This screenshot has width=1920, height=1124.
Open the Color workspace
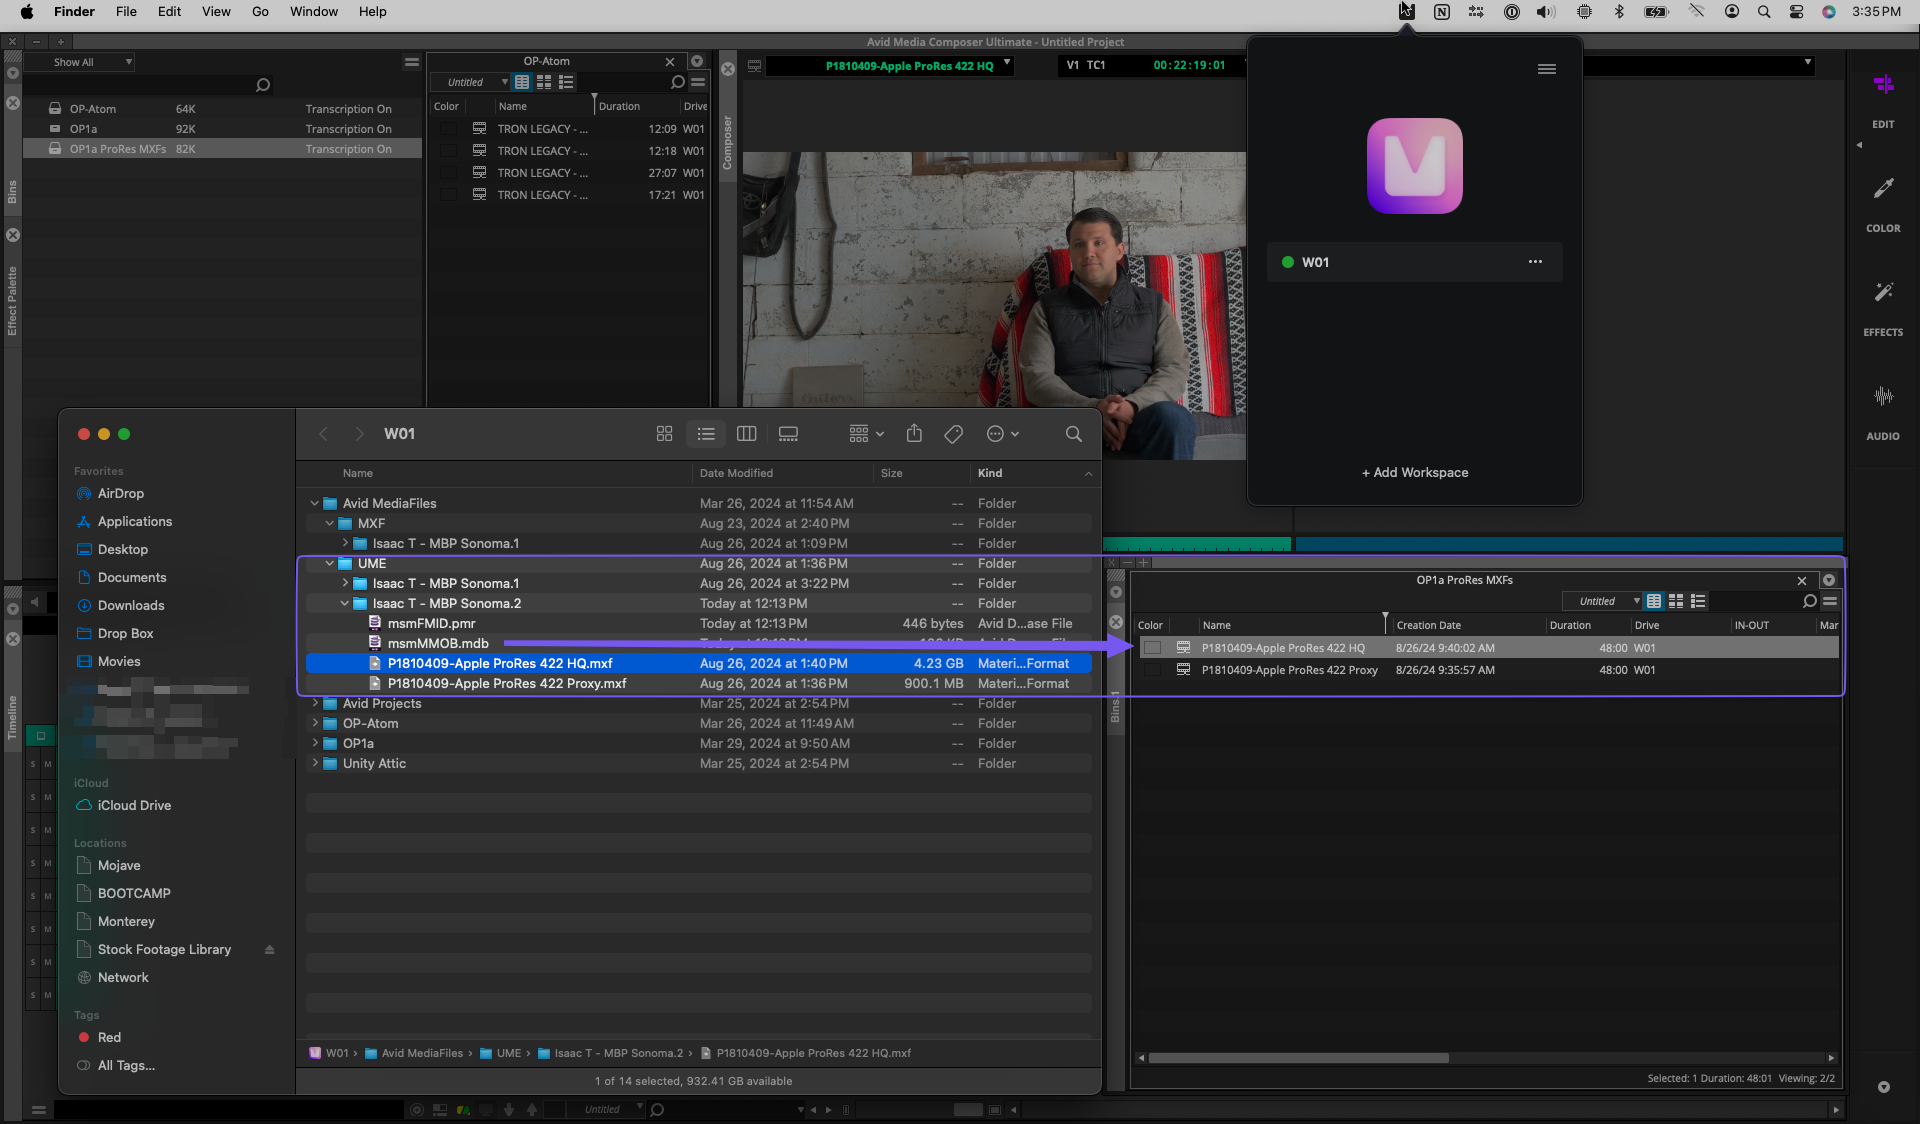tap(1883, 204)
